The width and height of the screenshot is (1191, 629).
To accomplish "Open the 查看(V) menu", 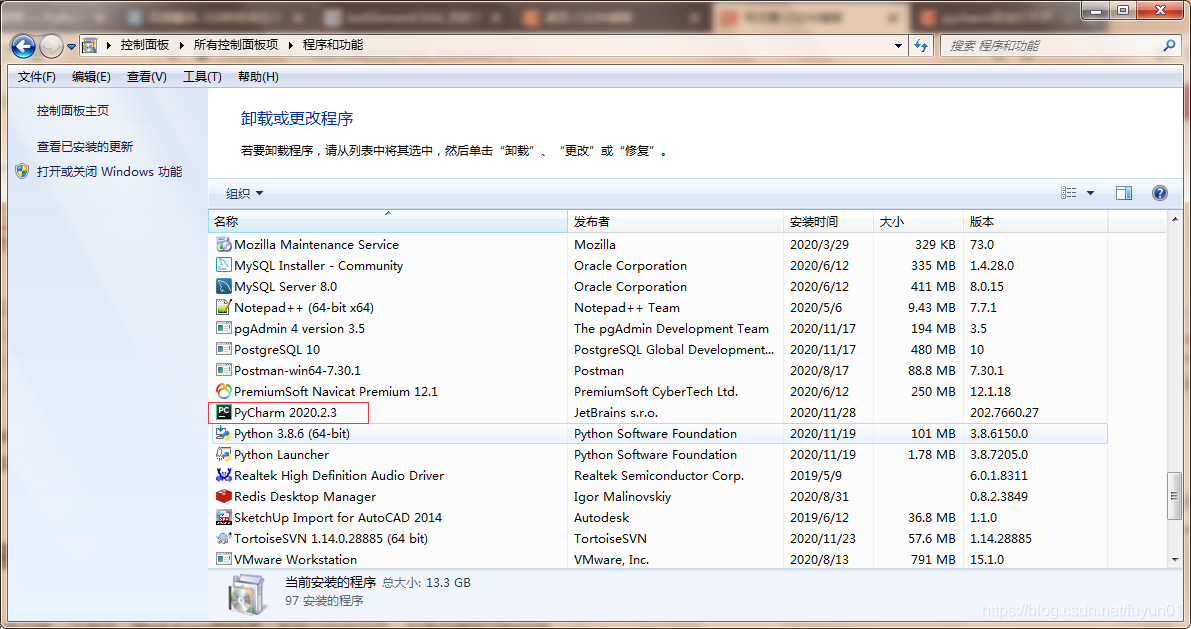I will (147, 77).
